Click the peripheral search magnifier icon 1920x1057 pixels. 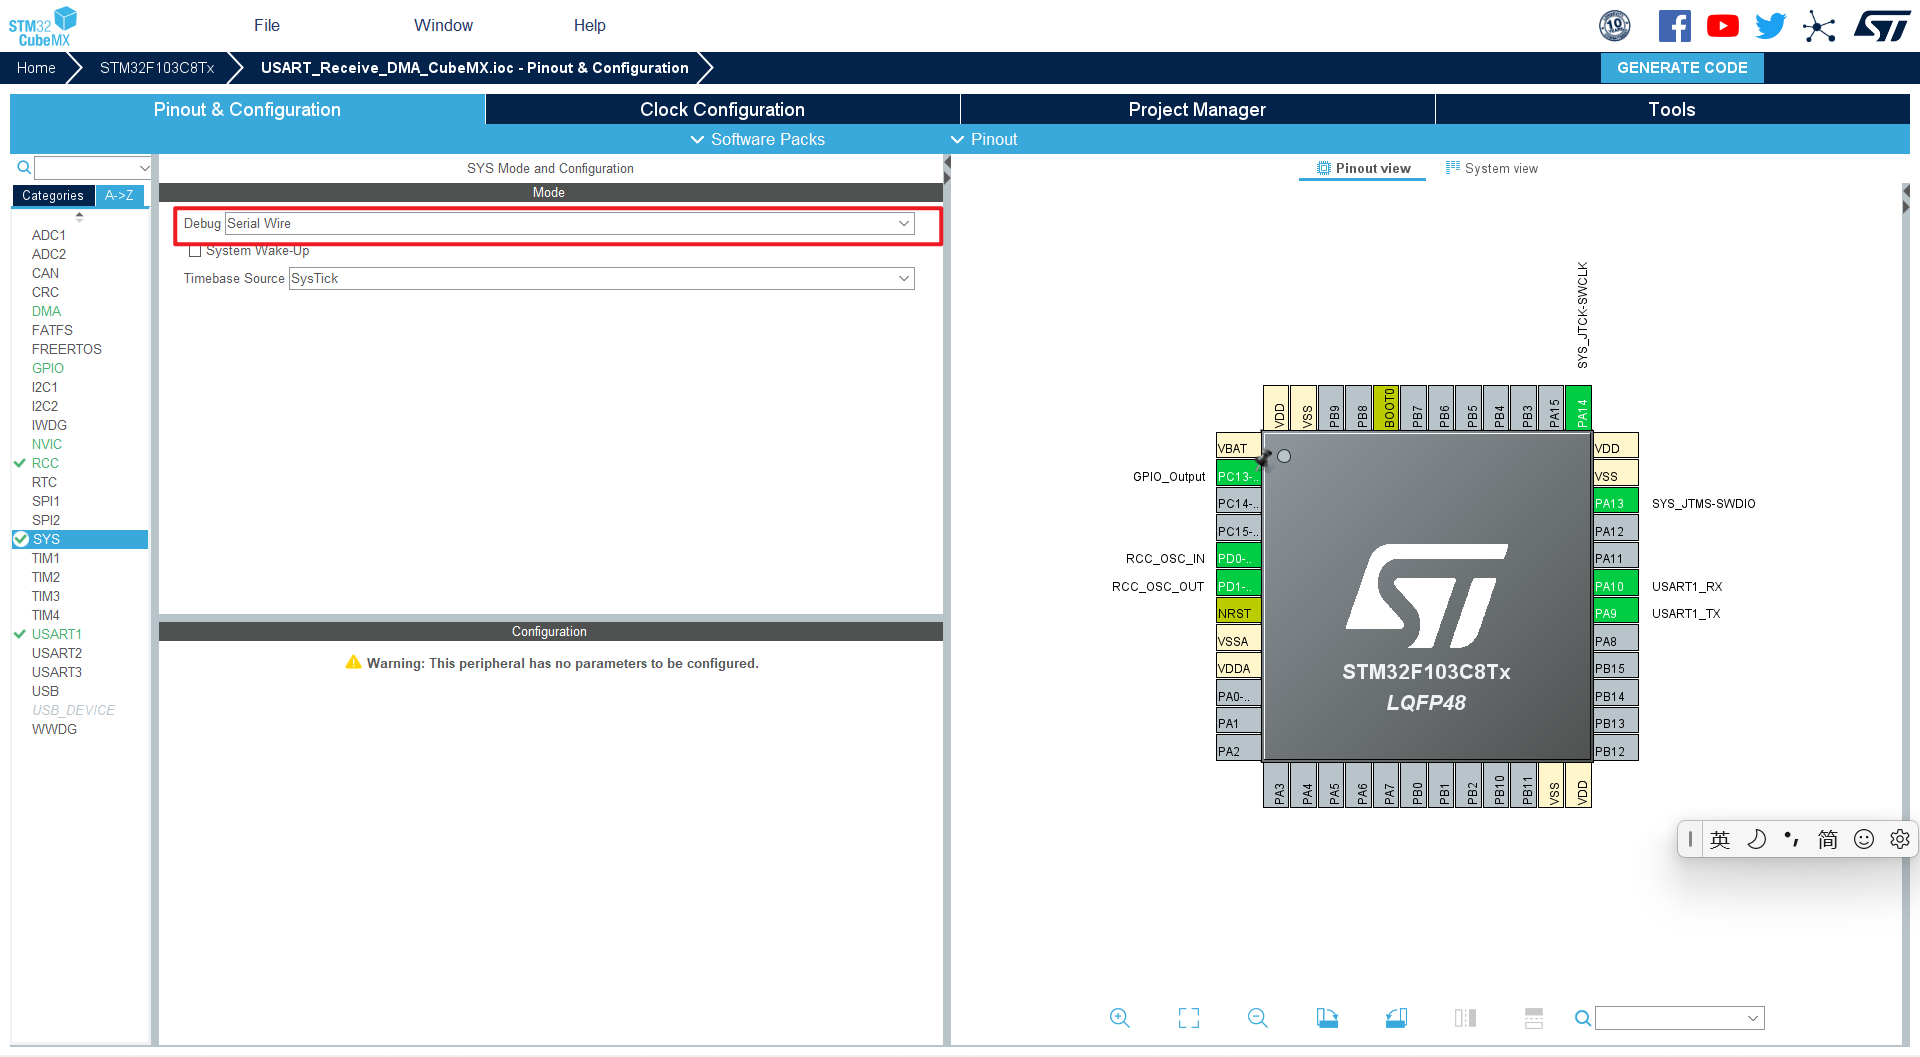coord(23,168)
